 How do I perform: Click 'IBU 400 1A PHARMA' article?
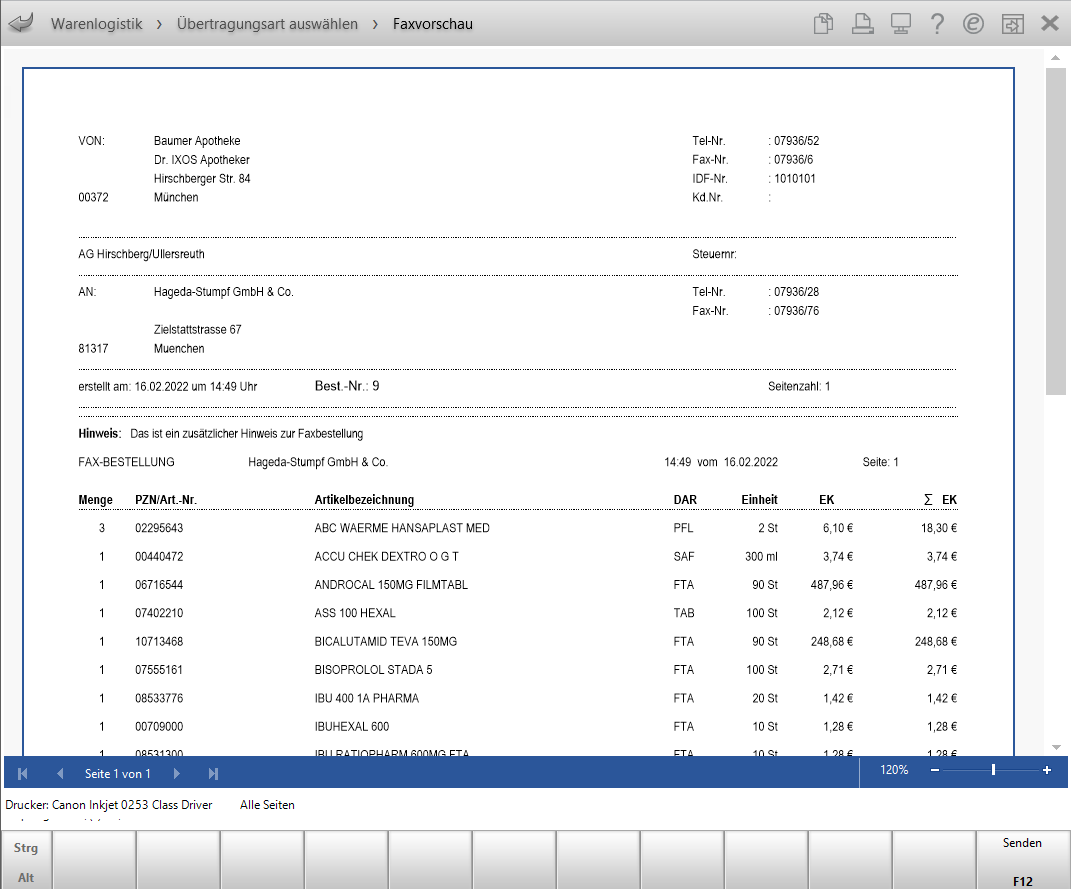point(366,698)
